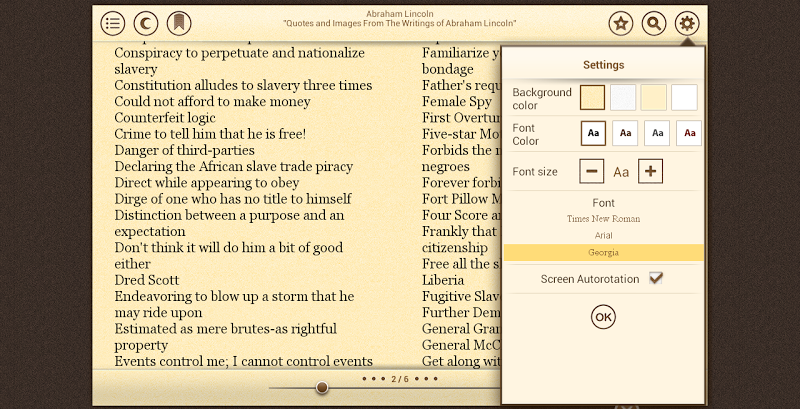The image size is (800, 409).
Task: Choose the first black font color
Action: coord(593,133)
